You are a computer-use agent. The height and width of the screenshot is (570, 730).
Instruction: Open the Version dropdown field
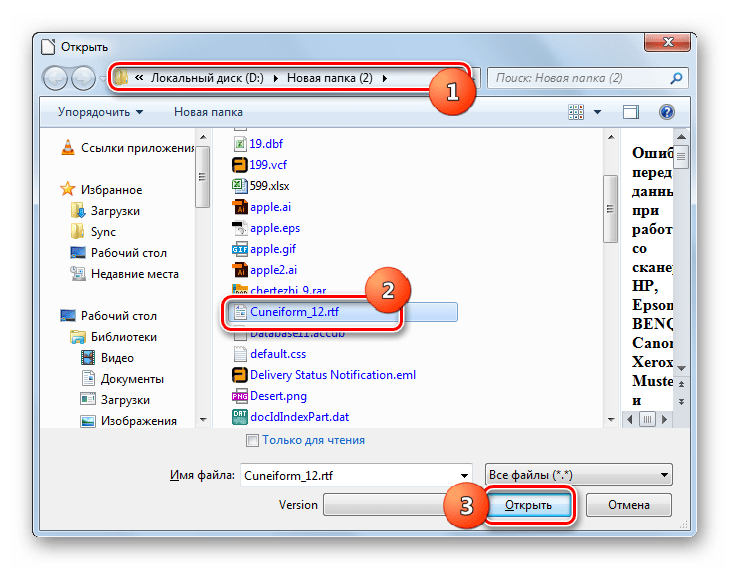point(385,505)
